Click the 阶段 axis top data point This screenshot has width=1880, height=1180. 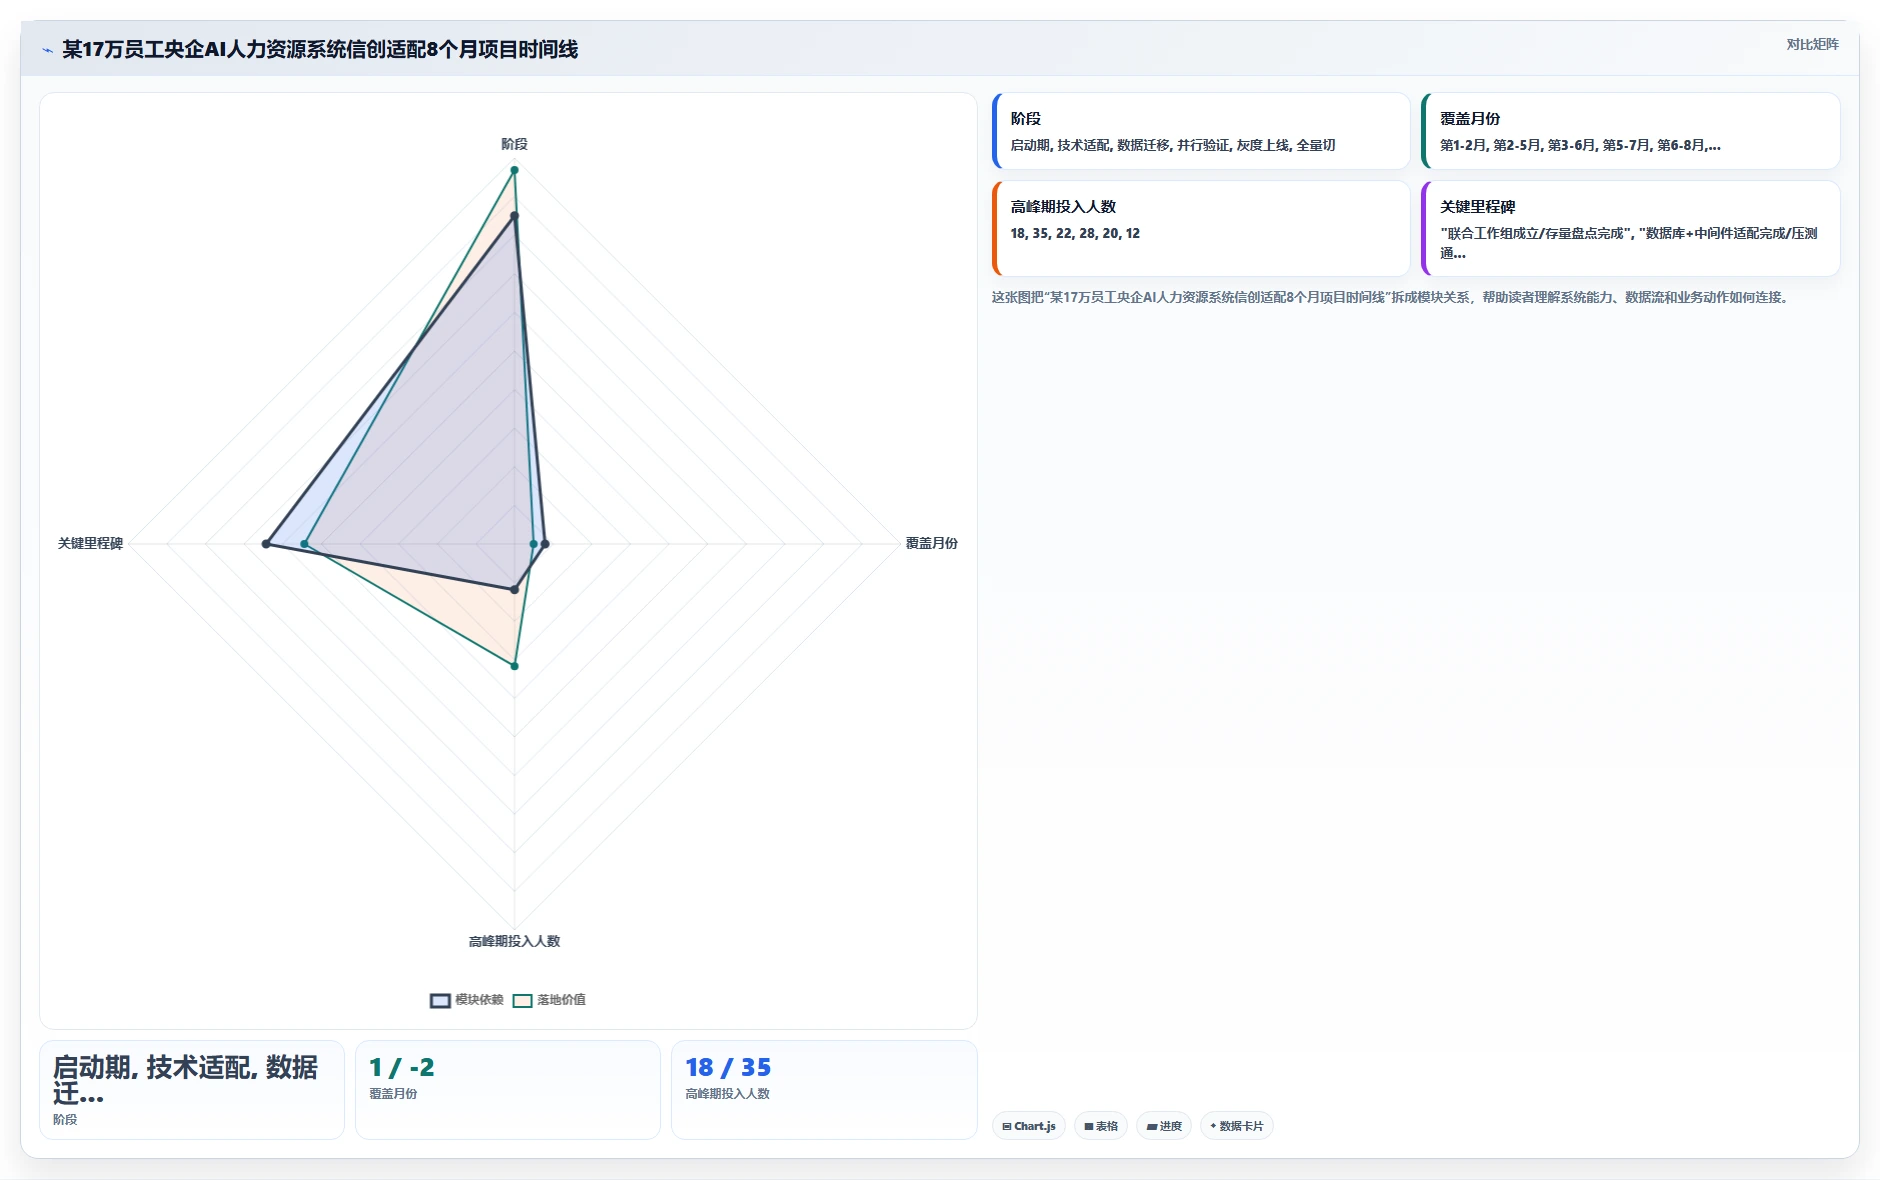click(x=515, y=170)
